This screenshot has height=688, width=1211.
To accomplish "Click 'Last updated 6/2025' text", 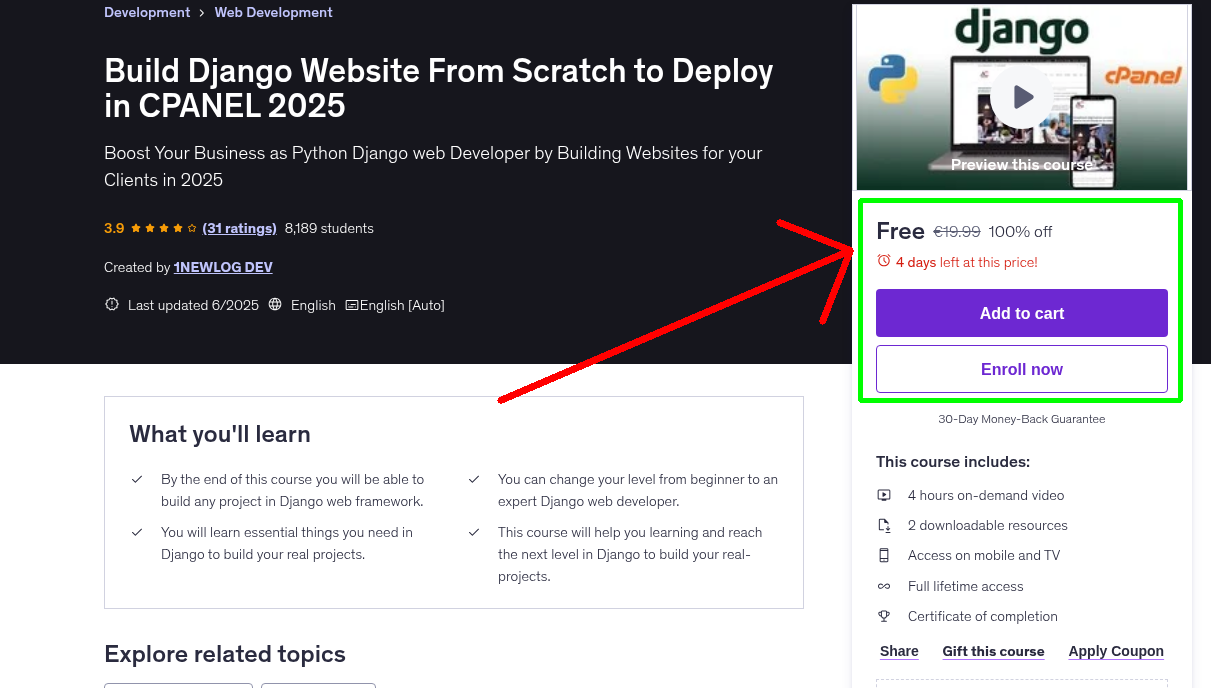I will [x=193, y=305].
